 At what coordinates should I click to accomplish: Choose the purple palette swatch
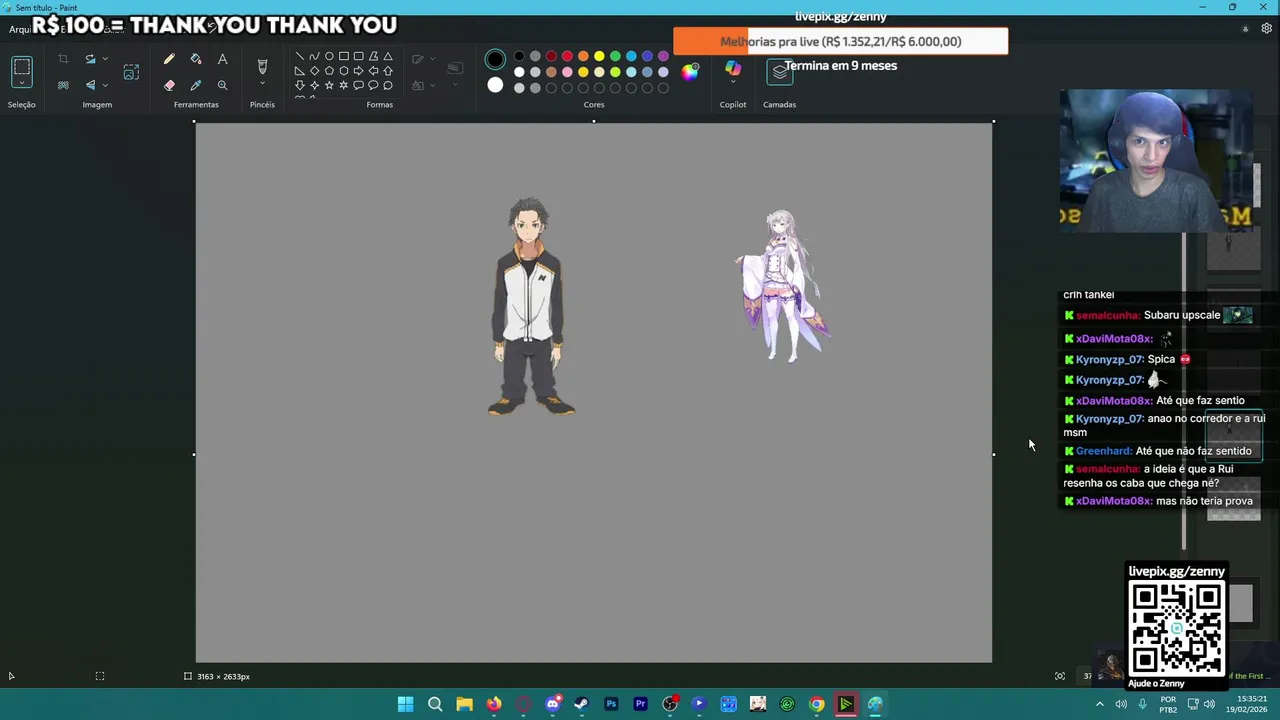[x=663, y=56]
